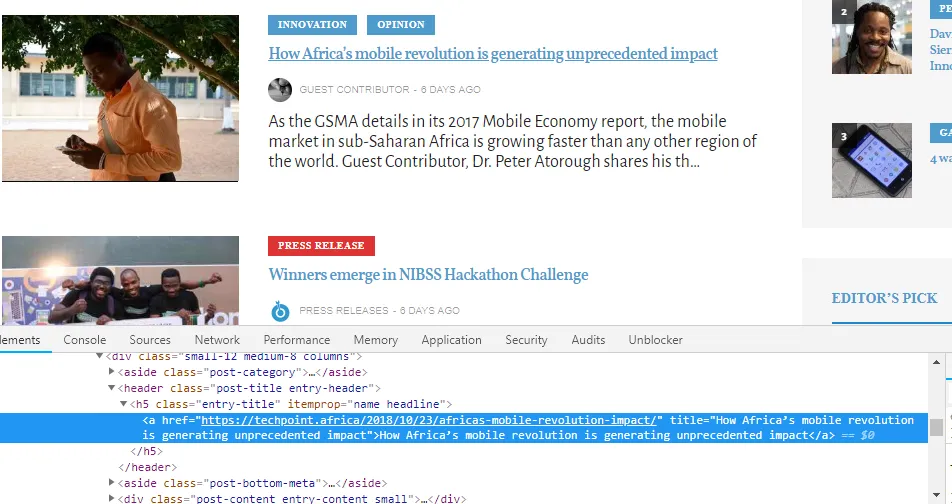952x504 pixels.
Task: Click the Guest Contributor avatar icon
Action: [x=280, y=90]
